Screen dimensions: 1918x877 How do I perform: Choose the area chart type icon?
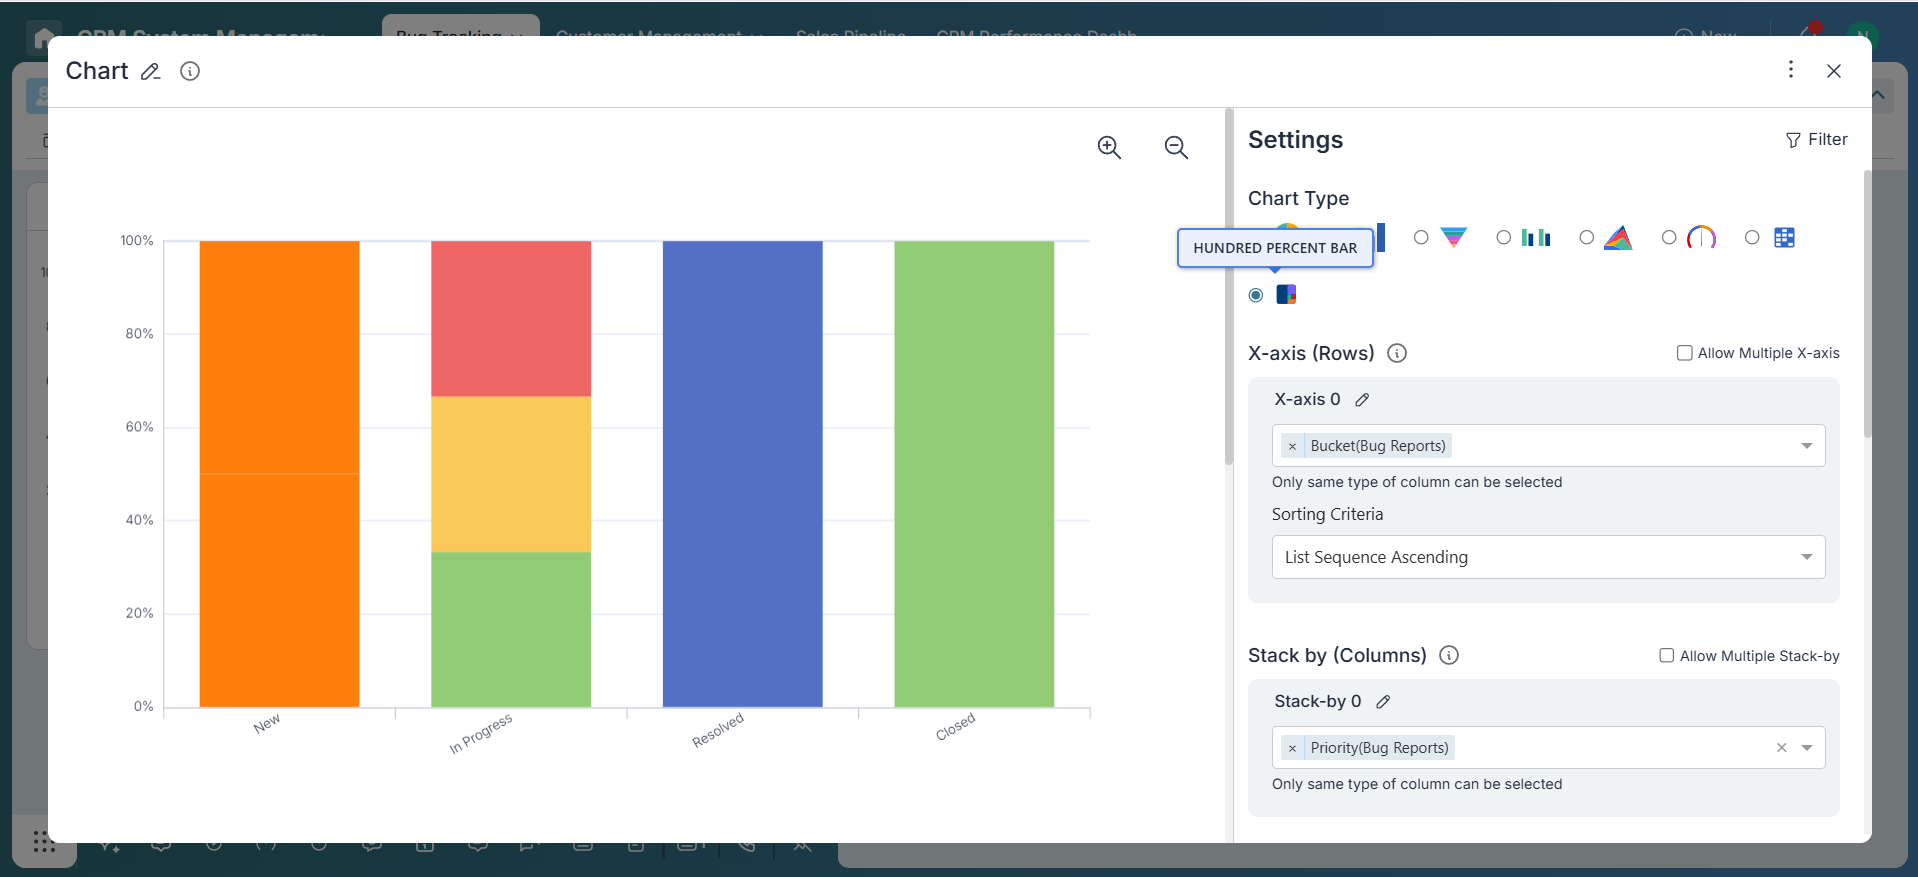[x=1618, y=237]
